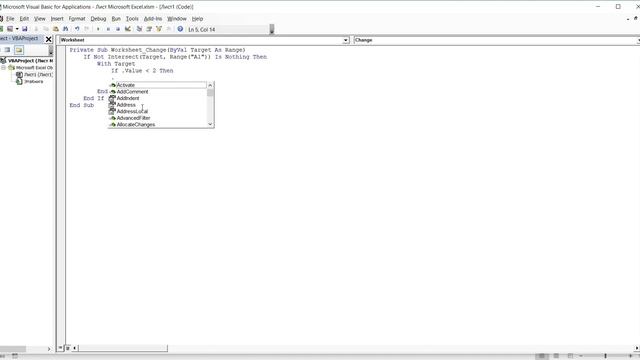The width and height of the screenshot is (640, 360).
Task: Click the Toolbox toolbar icon
Action: point(169,29)
